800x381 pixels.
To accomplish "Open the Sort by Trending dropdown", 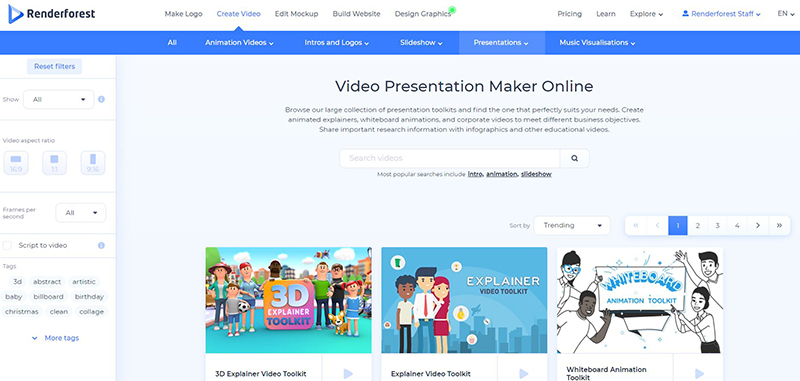I will 572,225.
